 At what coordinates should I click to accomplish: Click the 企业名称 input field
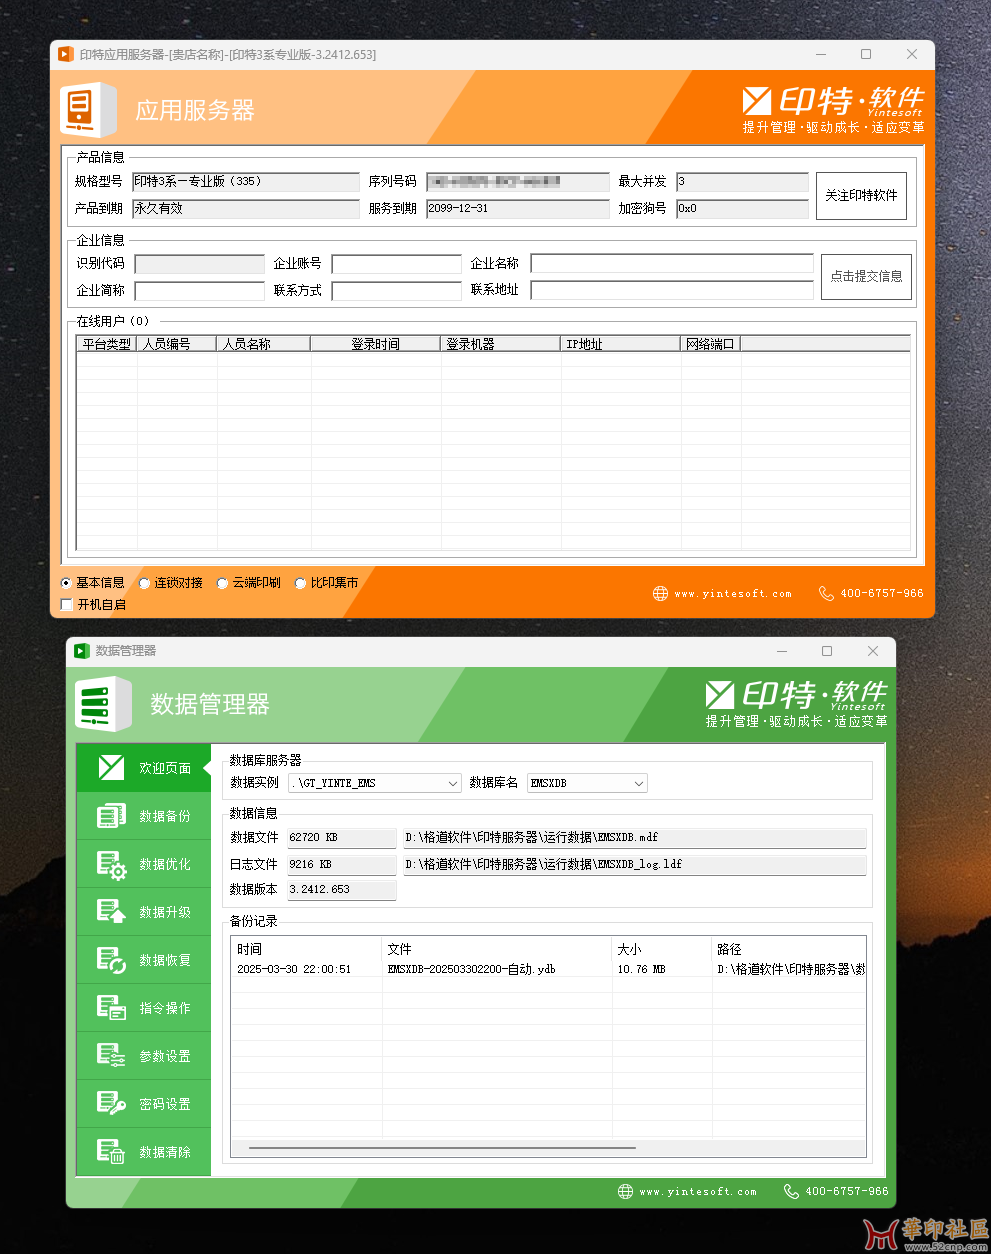pyautogui.click(x=671, y=264)
